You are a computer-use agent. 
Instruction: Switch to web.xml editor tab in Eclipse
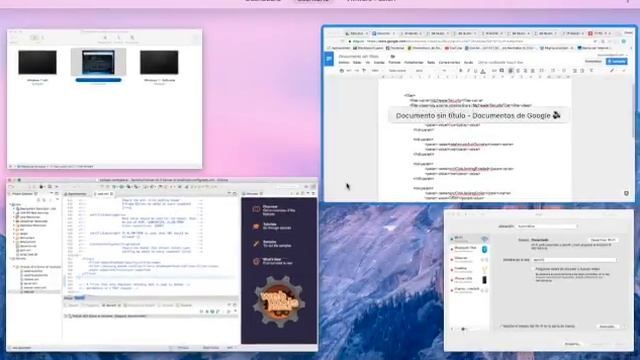pos(103,194)
